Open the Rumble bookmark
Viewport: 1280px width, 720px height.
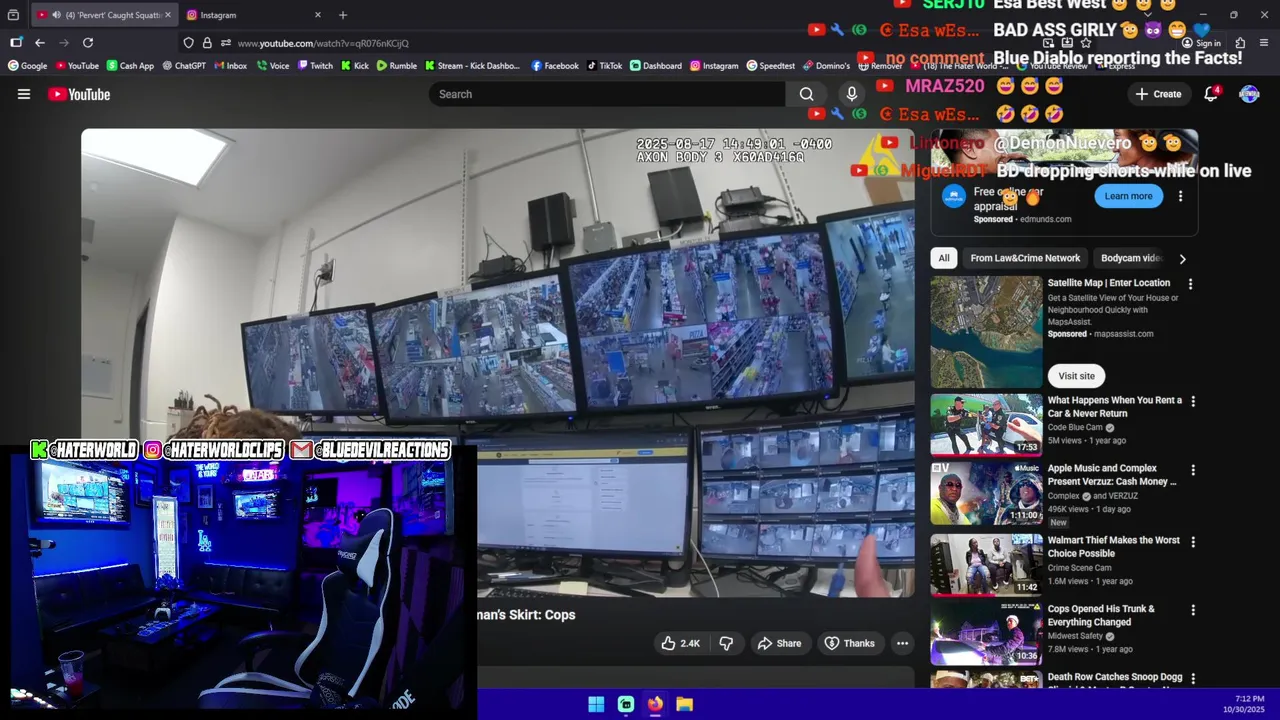coord(397,66)
